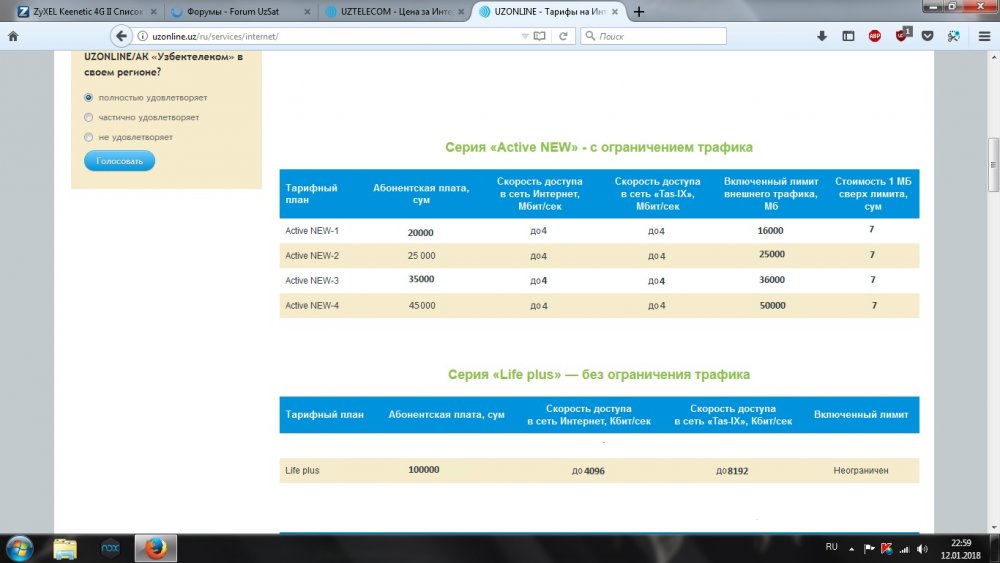Image resolution: width=1000 pixels, height=563 pixels.
Task: Show the sidebars panel icon
Action: click(x=848, y=36)
